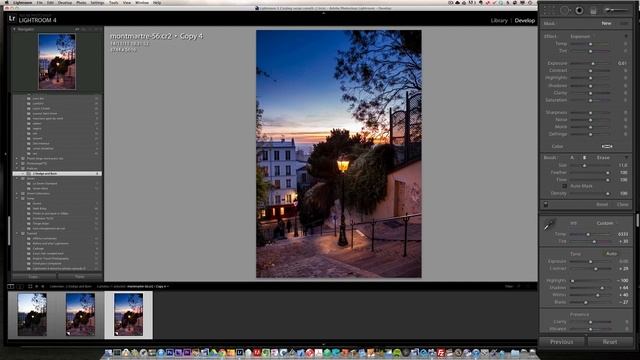Screen dimensions: 640x360
Task: Select the second filmstrip thumbnail
Action: (80, 315)
